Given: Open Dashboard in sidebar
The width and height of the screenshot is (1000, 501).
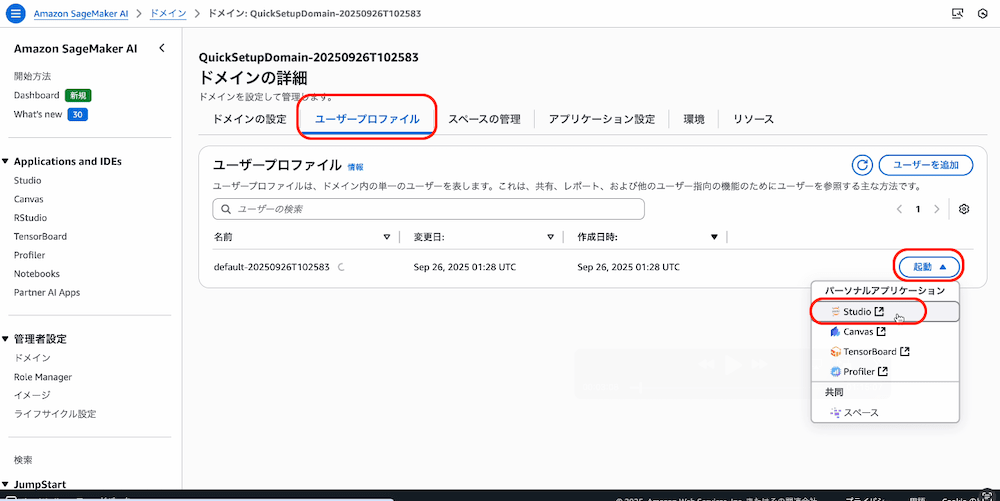Looking at the screenshot, I should [36, 95].
